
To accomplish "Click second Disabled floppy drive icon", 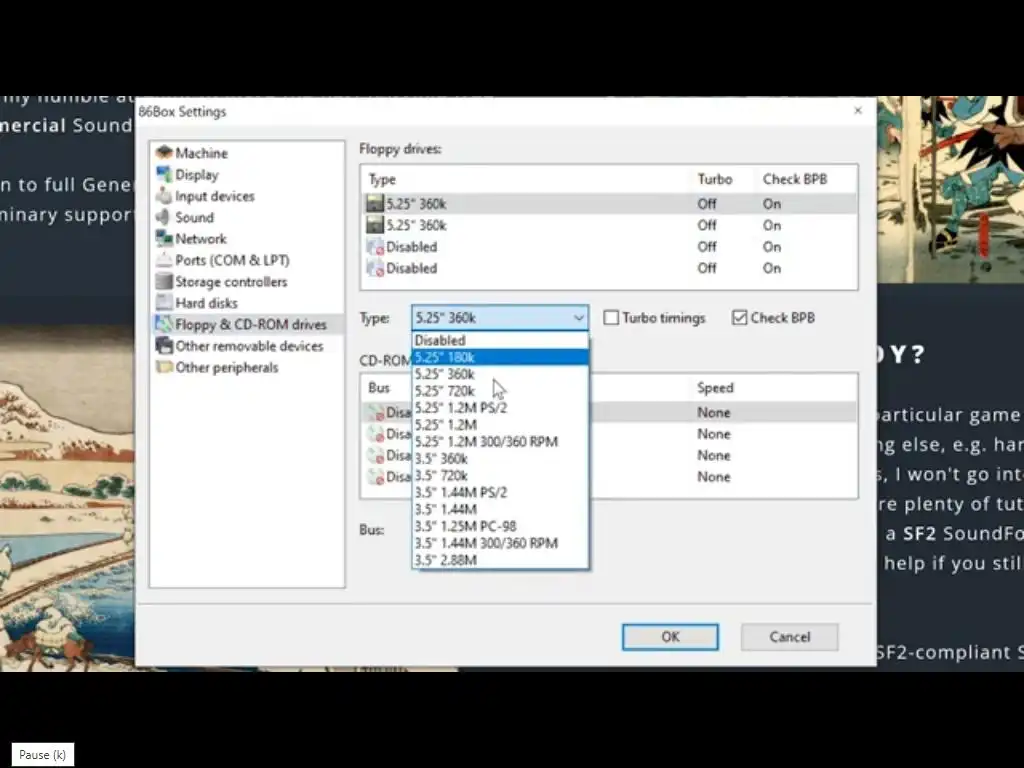I will (x=375, y=268).
